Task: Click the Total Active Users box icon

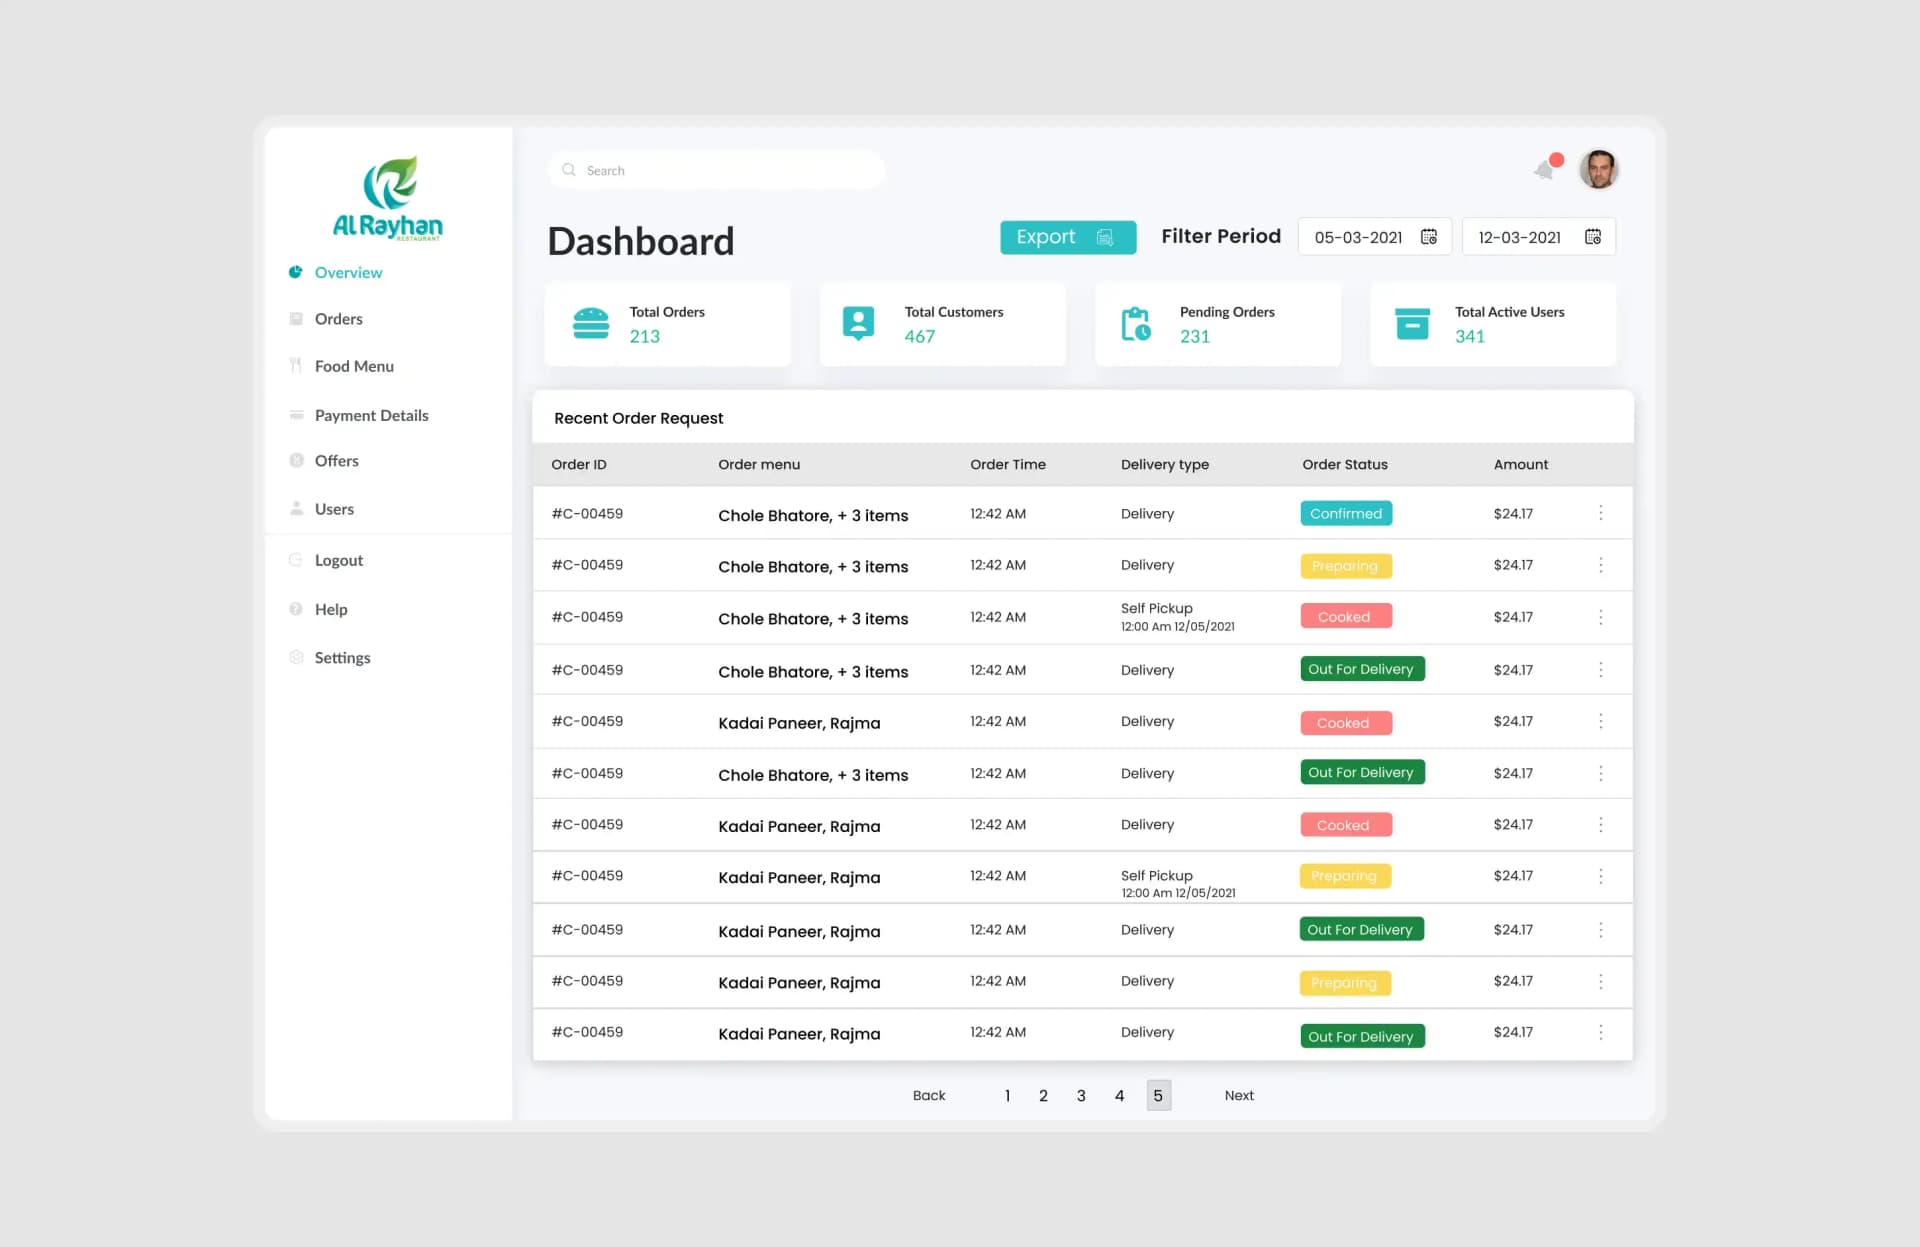Action: tap(1411, 324)
